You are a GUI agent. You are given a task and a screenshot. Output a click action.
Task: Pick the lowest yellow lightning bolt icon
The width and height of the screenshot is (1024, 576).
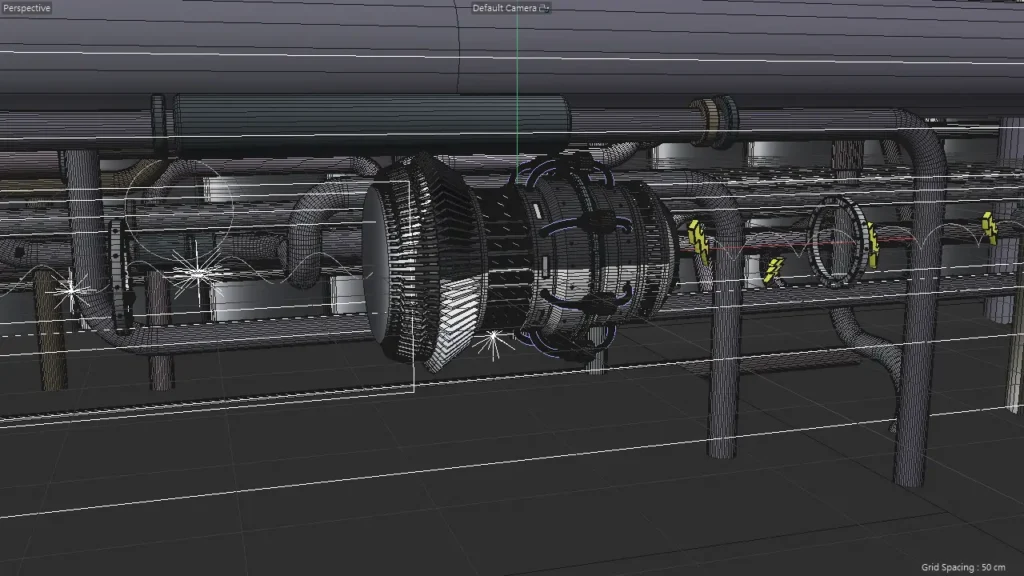[772, 270]
